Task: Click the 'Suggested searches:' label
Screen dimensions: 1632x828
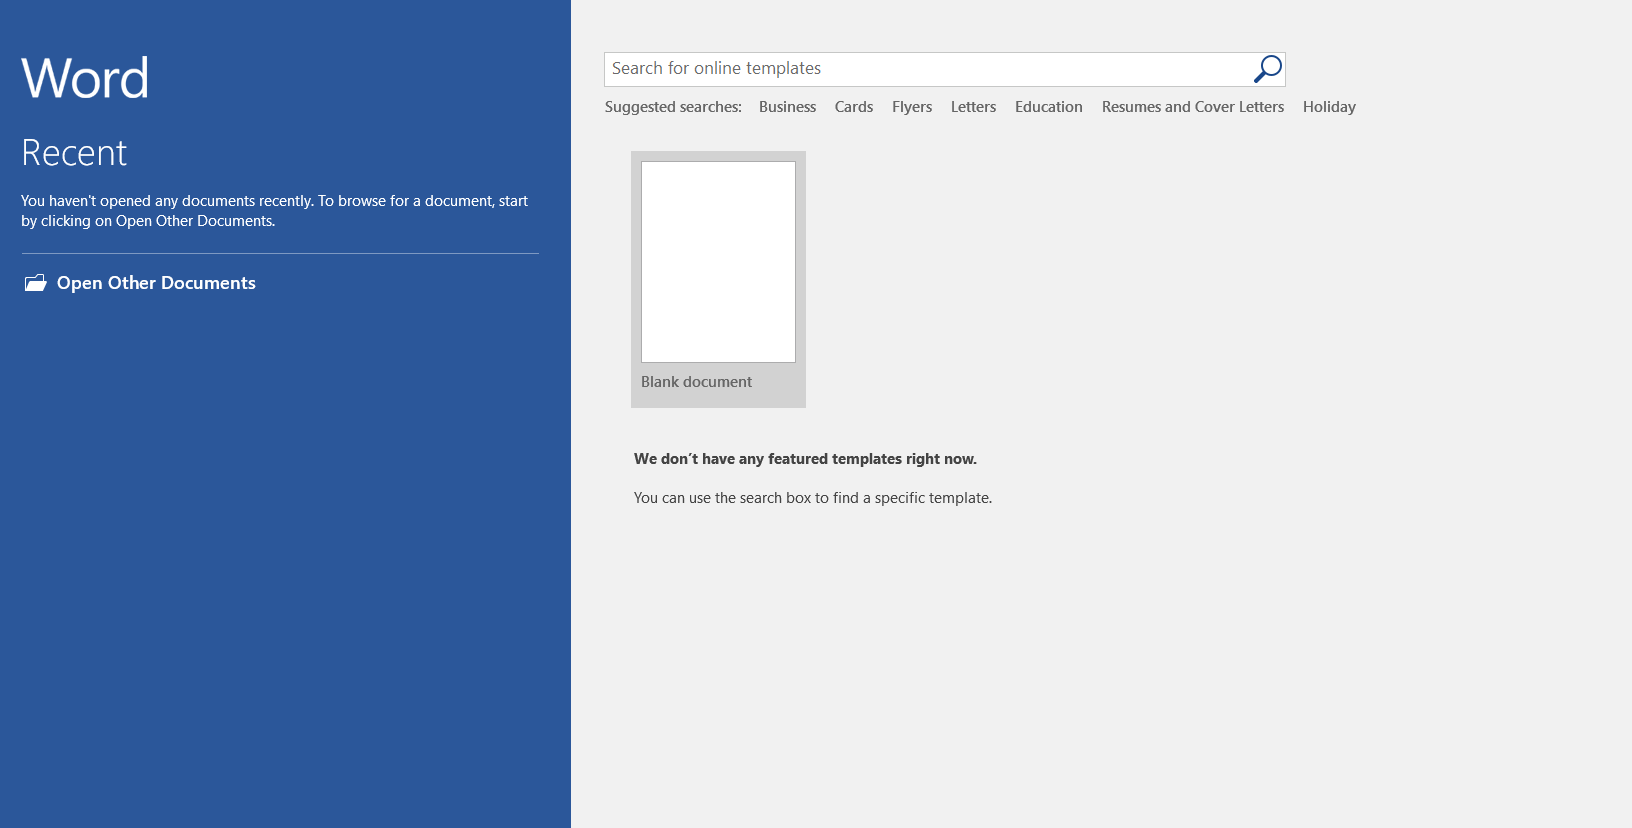Action: coord(673,107)
